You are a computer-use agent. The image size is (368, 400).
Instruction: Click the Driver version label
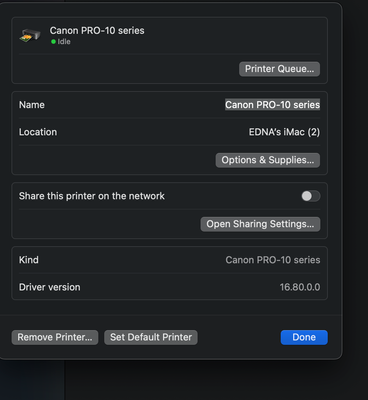[x=50, y=287]
